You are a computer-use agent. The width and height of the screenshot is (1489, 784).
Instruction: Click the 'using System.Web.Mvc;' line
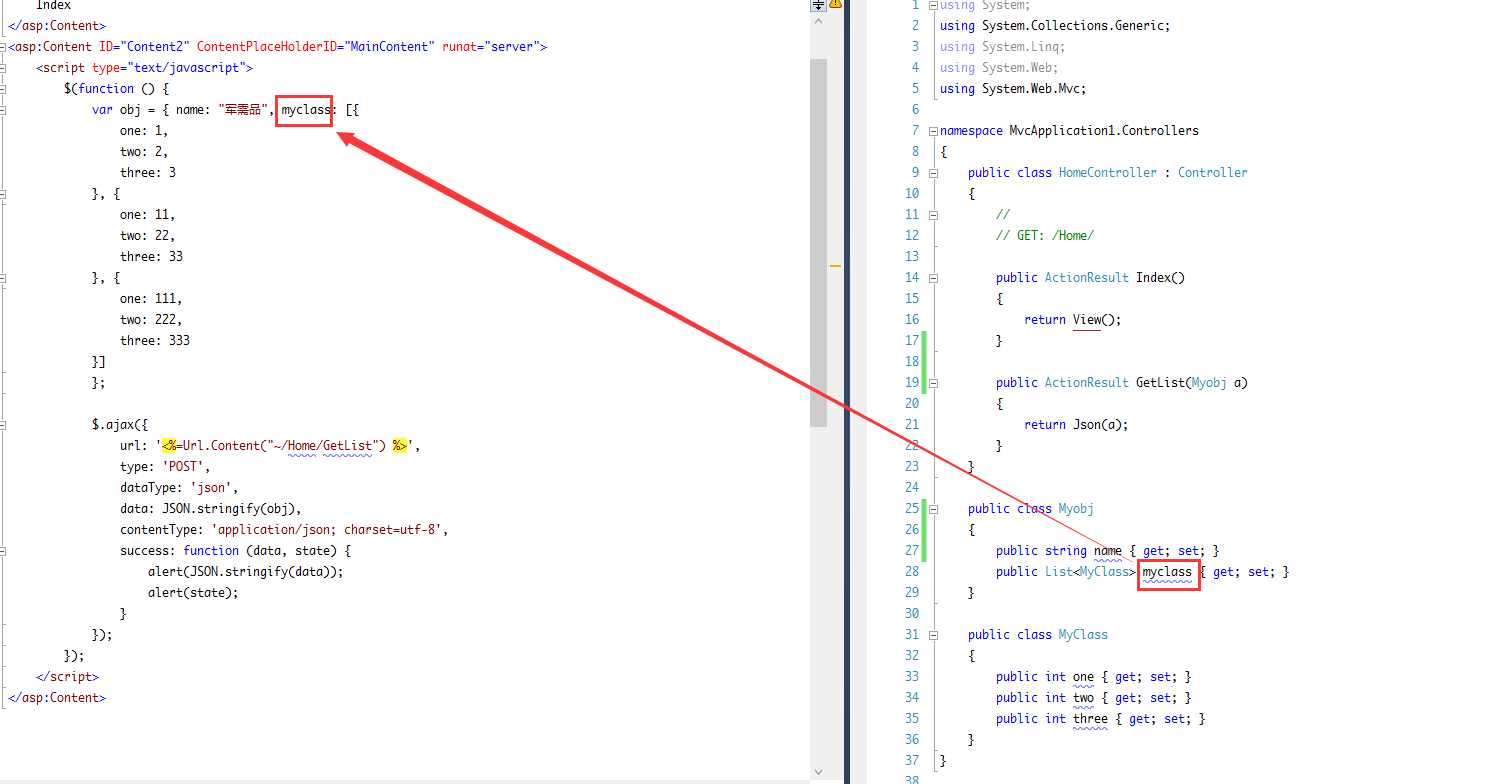[x=1013, y=89]
